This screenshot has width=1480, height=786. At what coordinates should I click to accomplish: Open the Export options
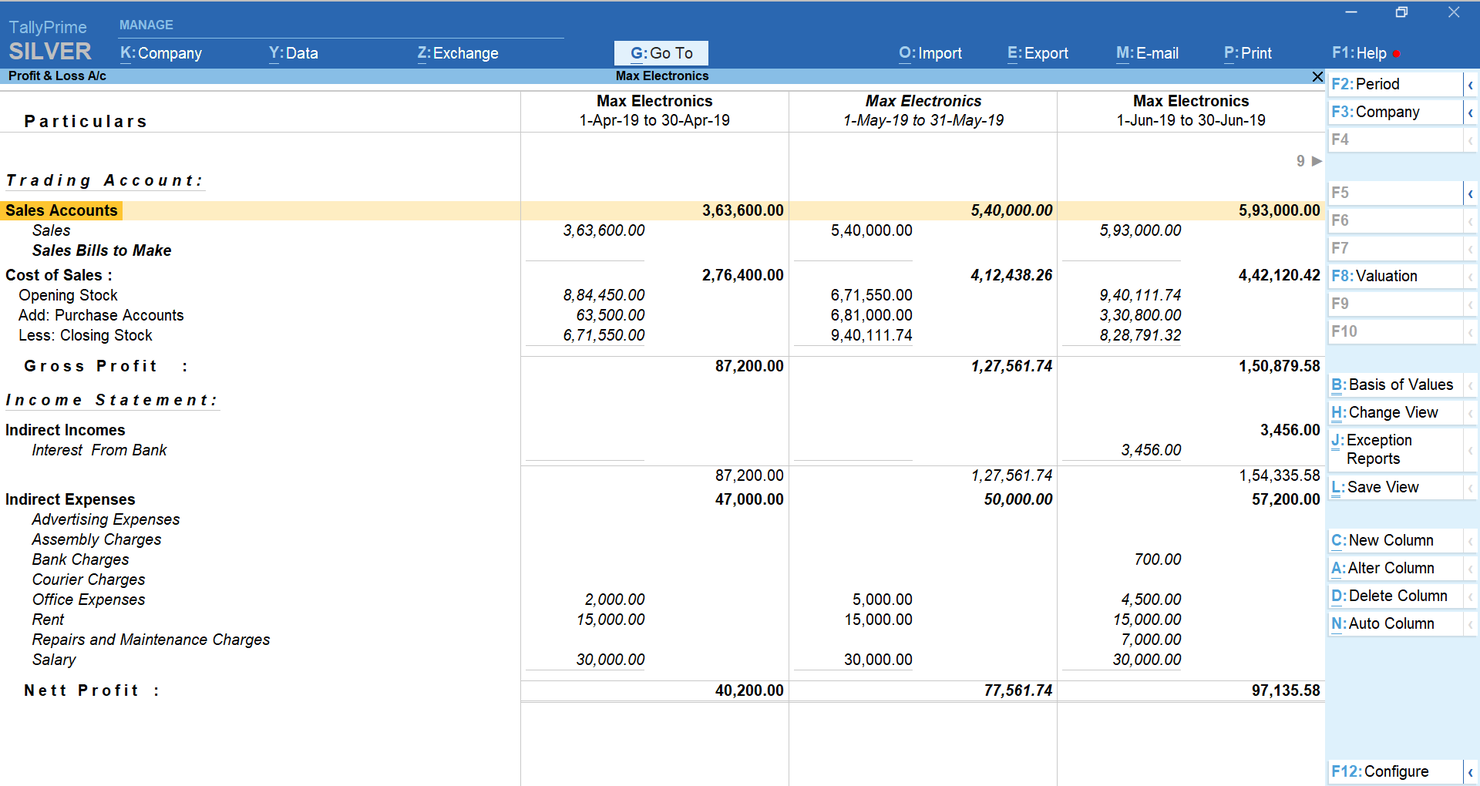1038,53
